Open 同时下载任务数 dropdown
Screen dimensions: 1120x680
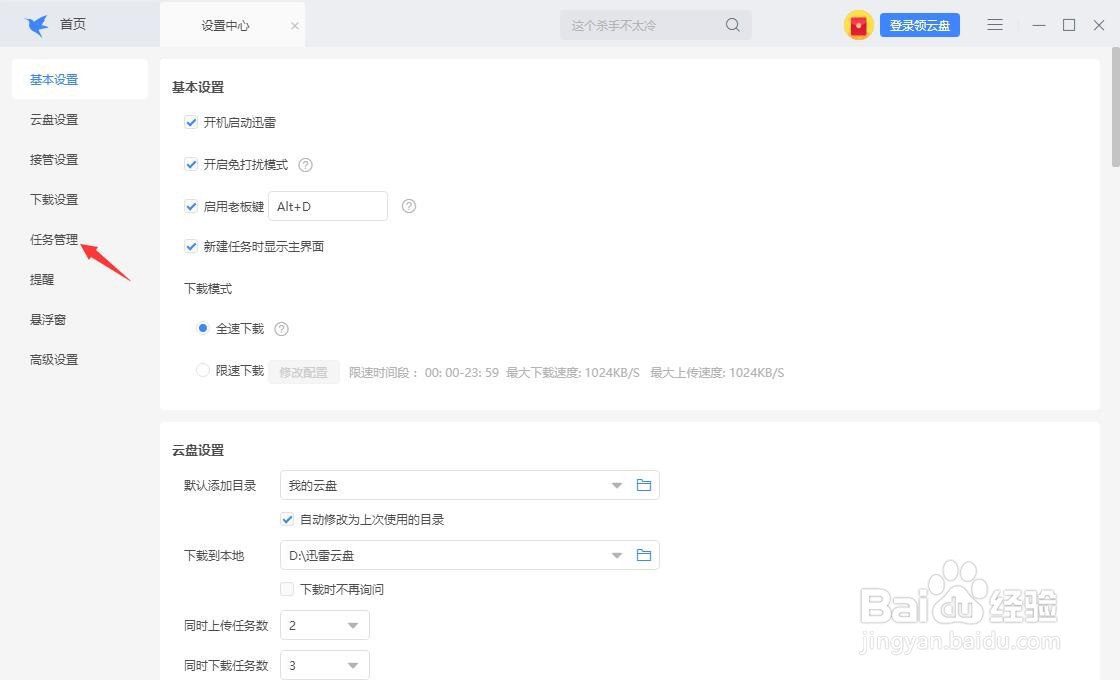pos(325,665)
